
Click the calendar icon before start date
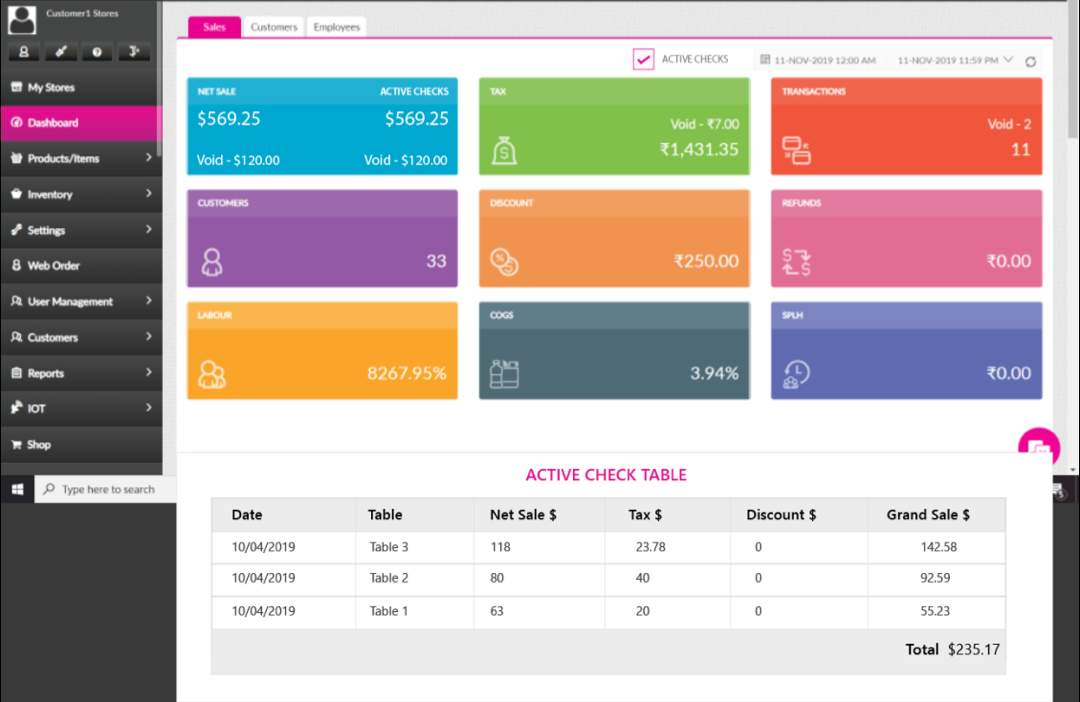click(x=765, y=60)
